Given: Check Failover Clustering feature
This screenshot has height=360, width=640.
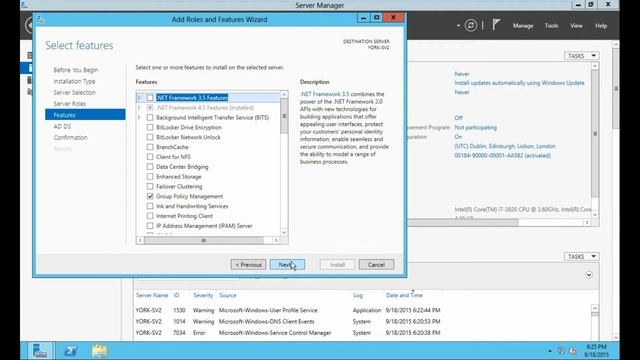Looking at the screenshot, I should point(150,187).
